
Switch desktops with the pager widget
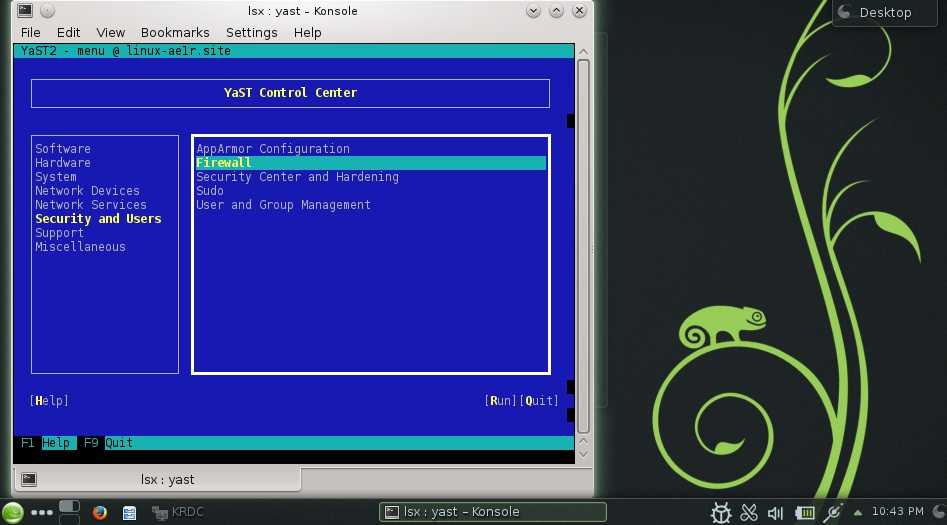click(x=69, y=512)
